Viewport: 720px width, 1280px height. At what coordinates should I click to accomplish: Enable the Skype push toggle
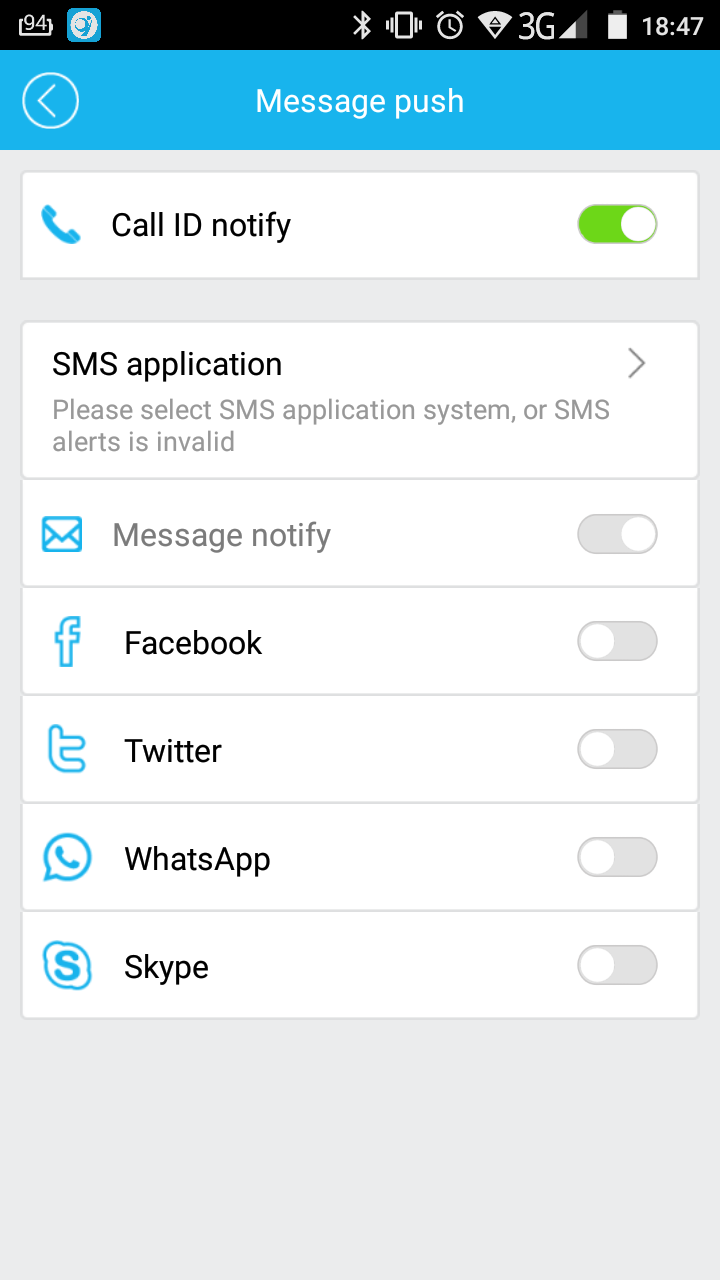(x=617, y=966)
